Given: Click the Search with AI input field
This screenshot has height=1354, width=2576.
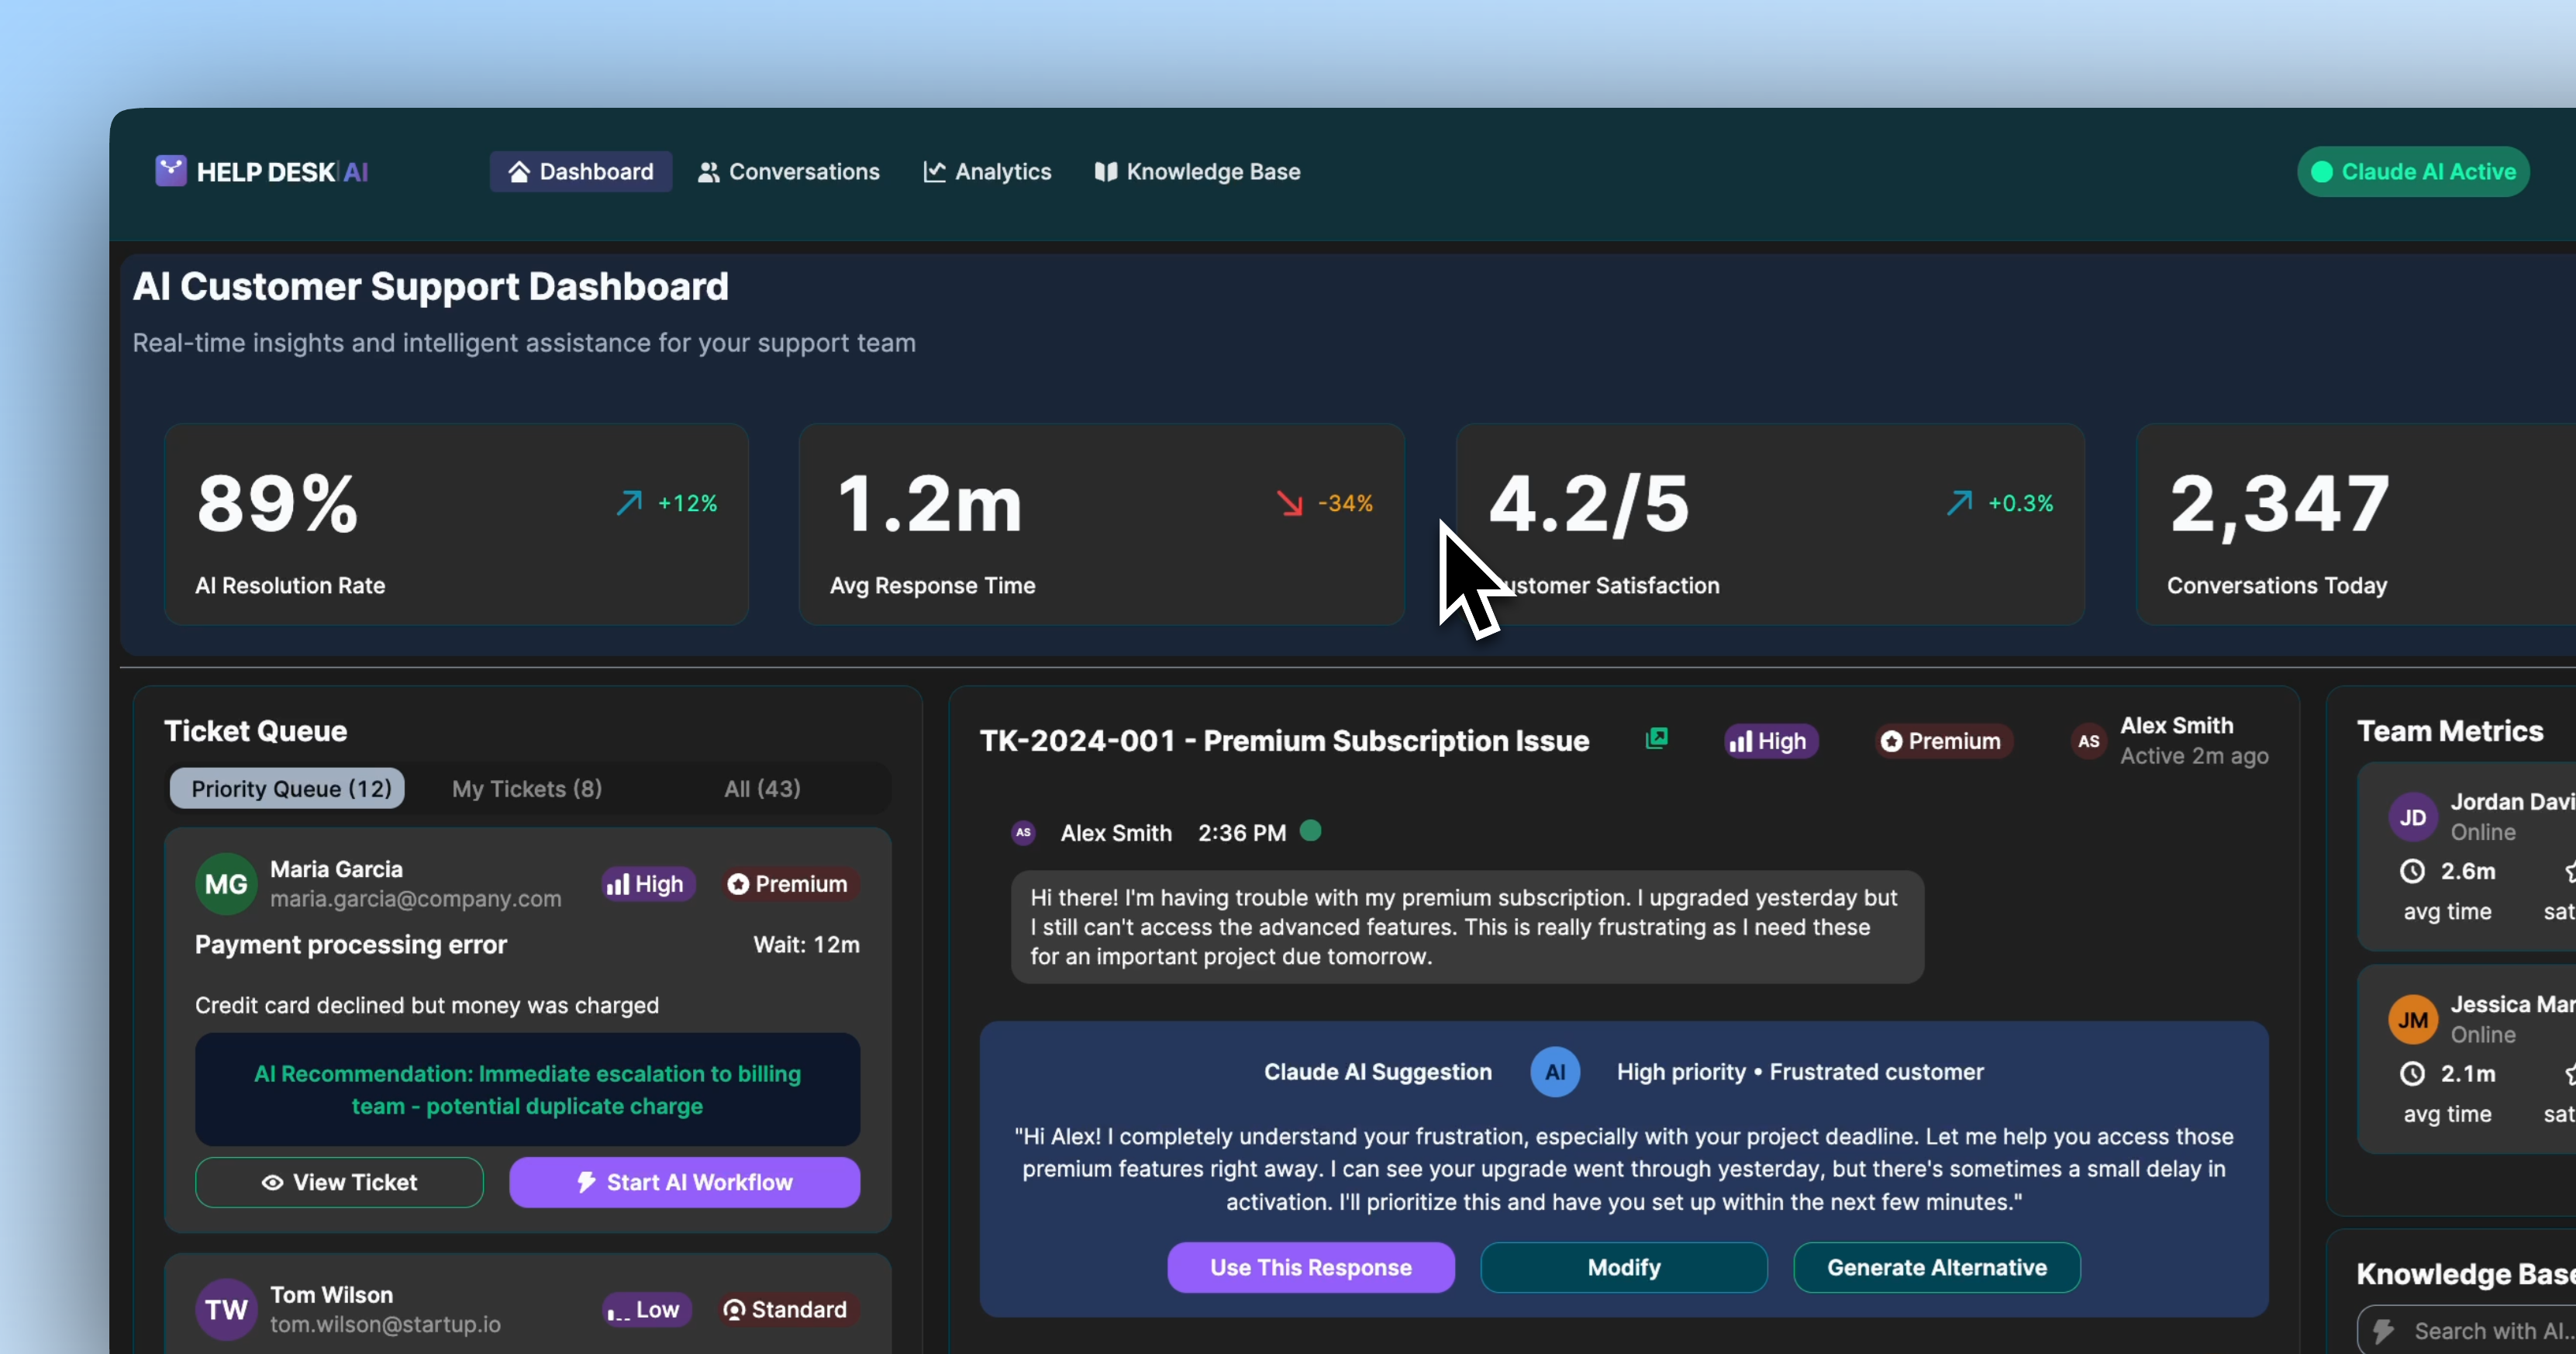Looking at the screenshot, I should pos(2480,1331).
